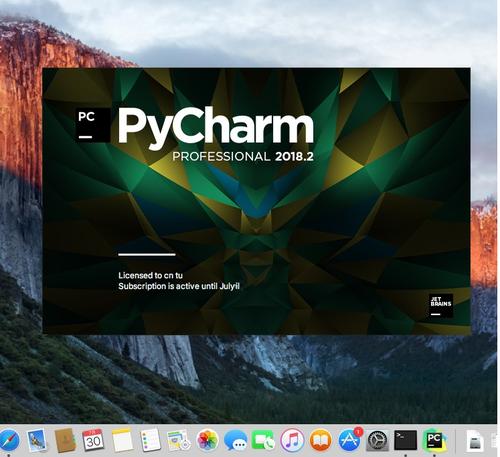Click the PC logo on splash screen
This screenshot has height=457, width=500.
tap(93, 125)
